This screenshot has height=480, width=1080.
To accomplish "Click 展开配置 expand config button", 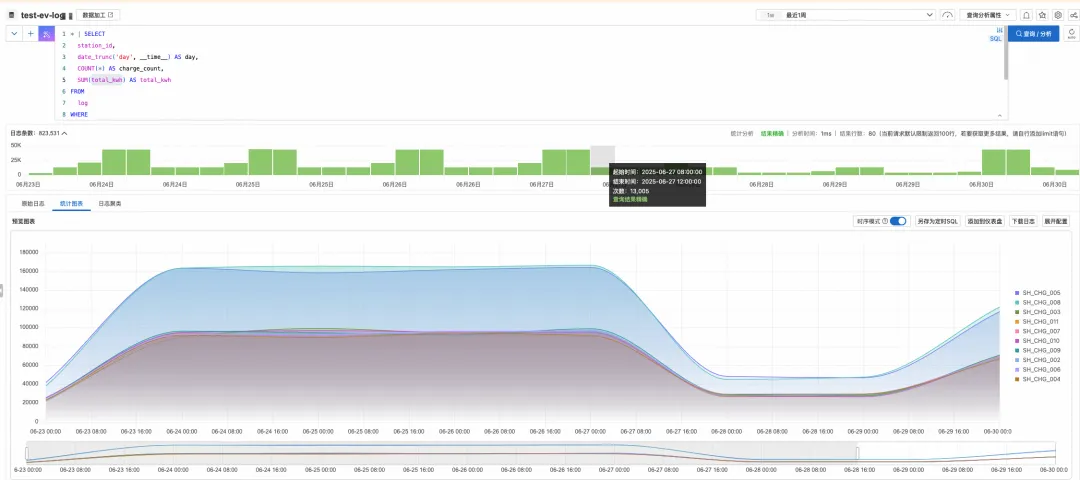I will [x=1055, y=221].
